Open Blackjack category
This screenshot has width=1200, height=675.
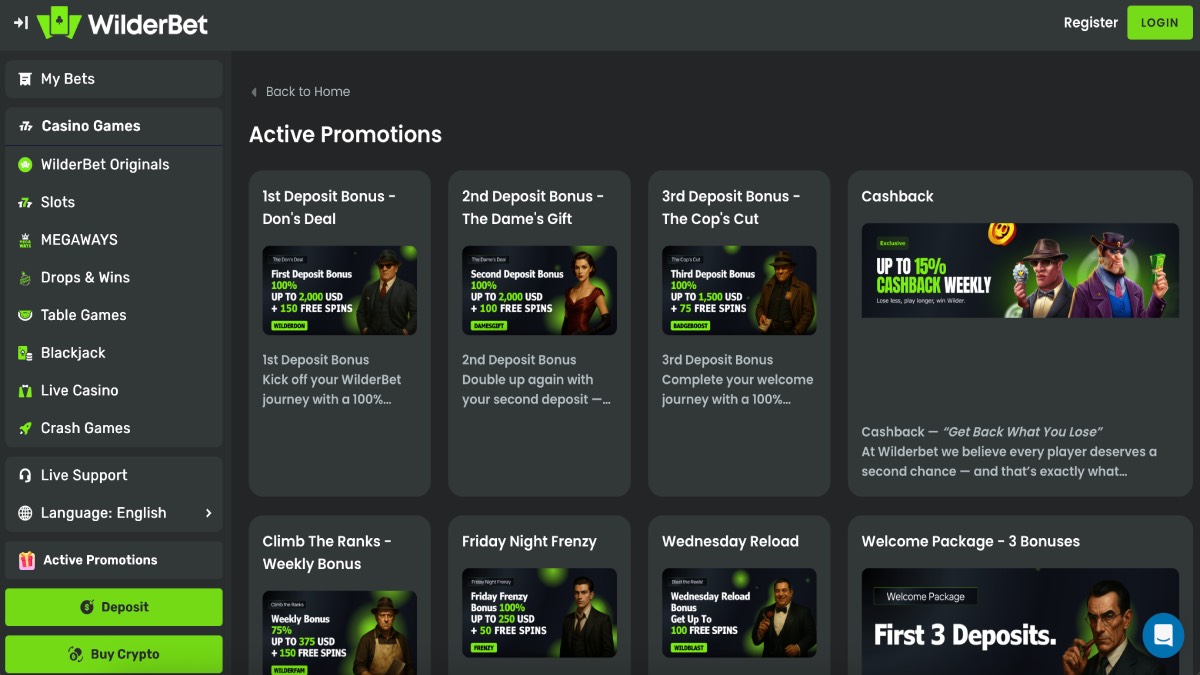point(73,353)
